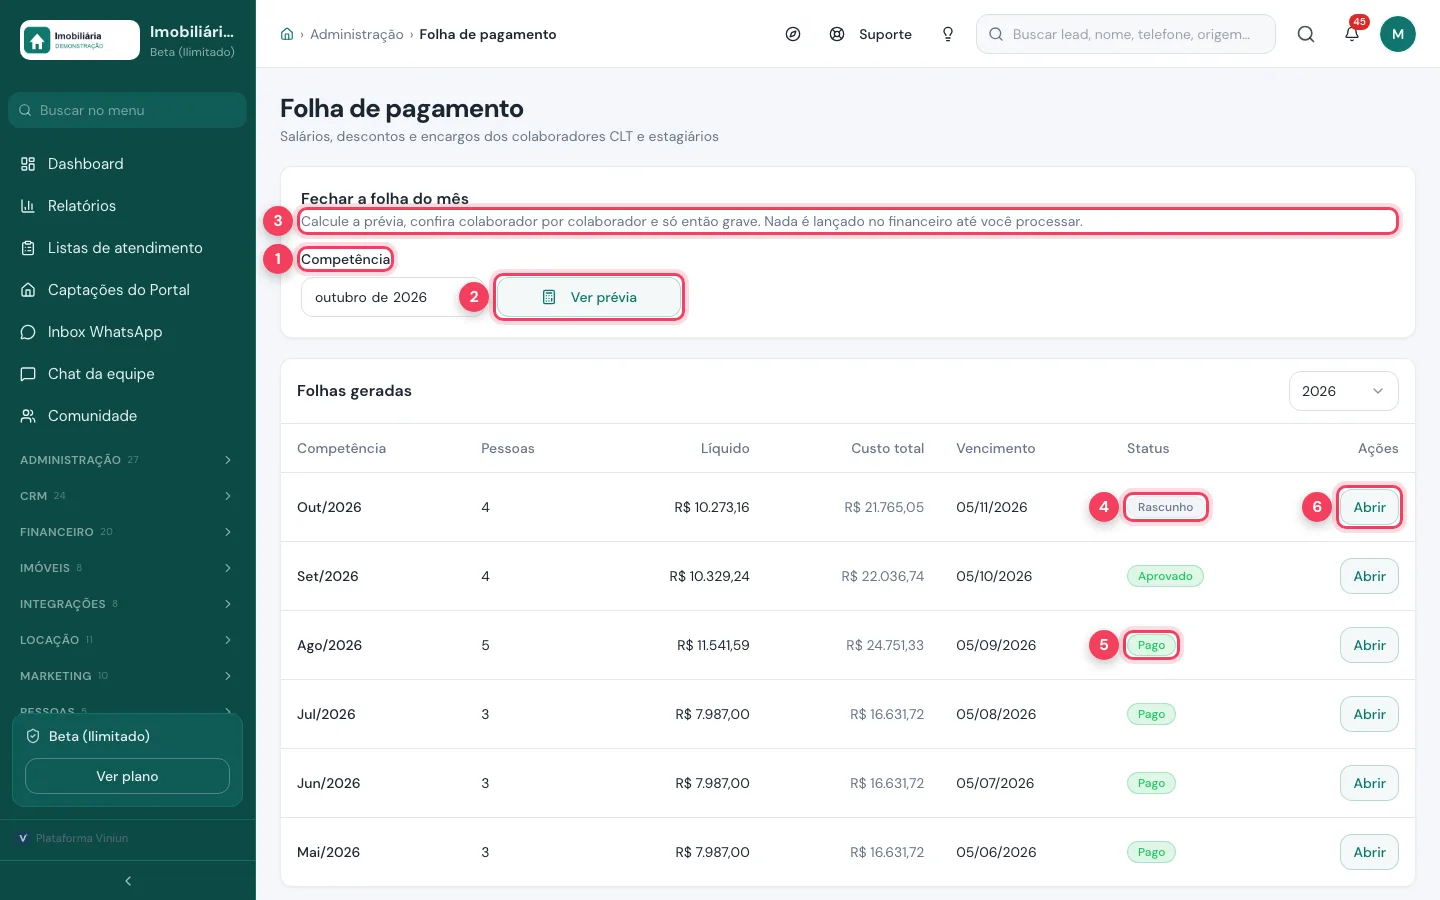This screenshot has width=1440, height=900.
Task: Click Administração in the breadcrumb
Action: pos(356,34)
